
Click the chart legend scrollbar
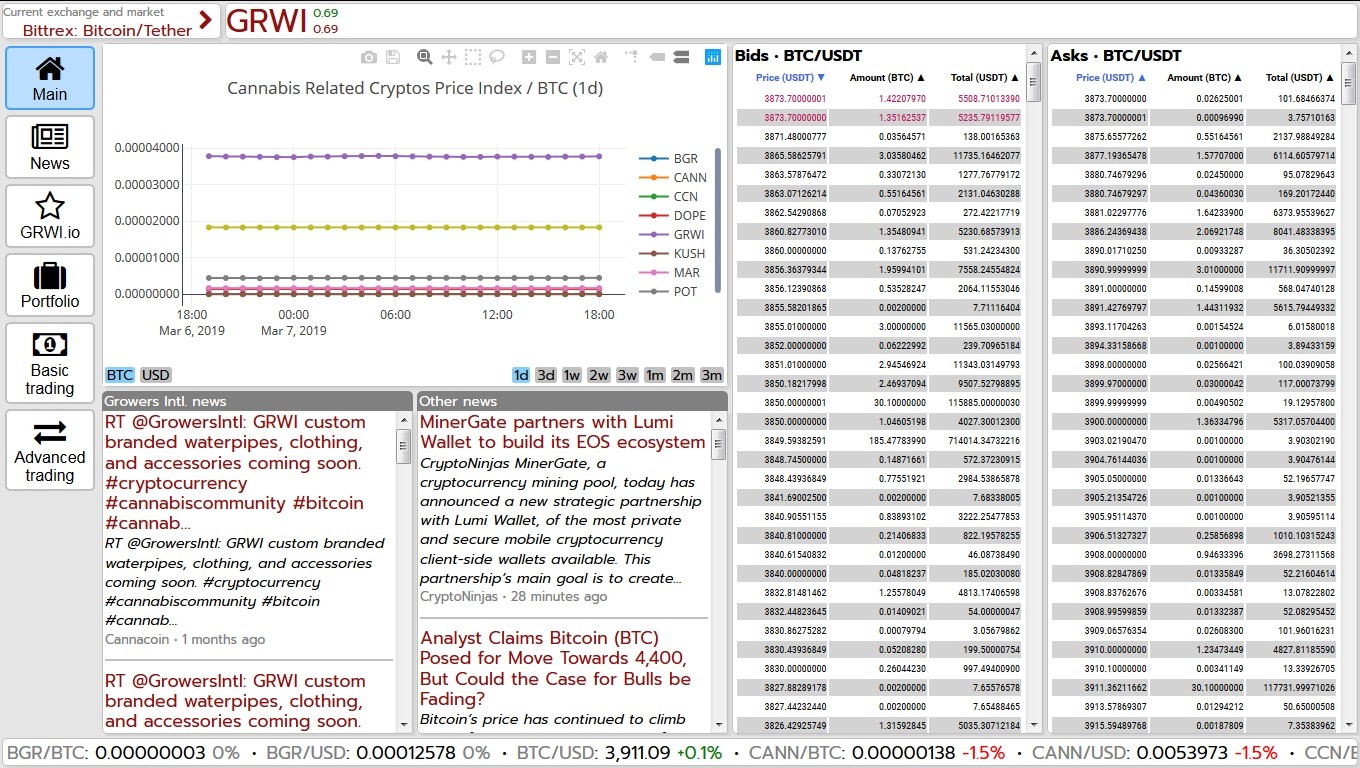[718, 220]
